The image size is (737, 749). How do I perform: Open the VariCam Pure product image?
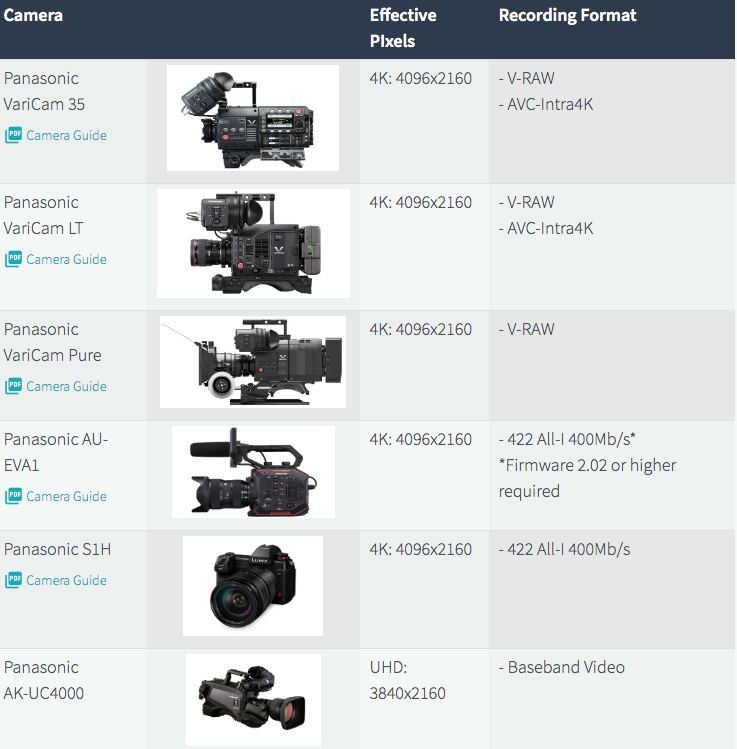252,362
